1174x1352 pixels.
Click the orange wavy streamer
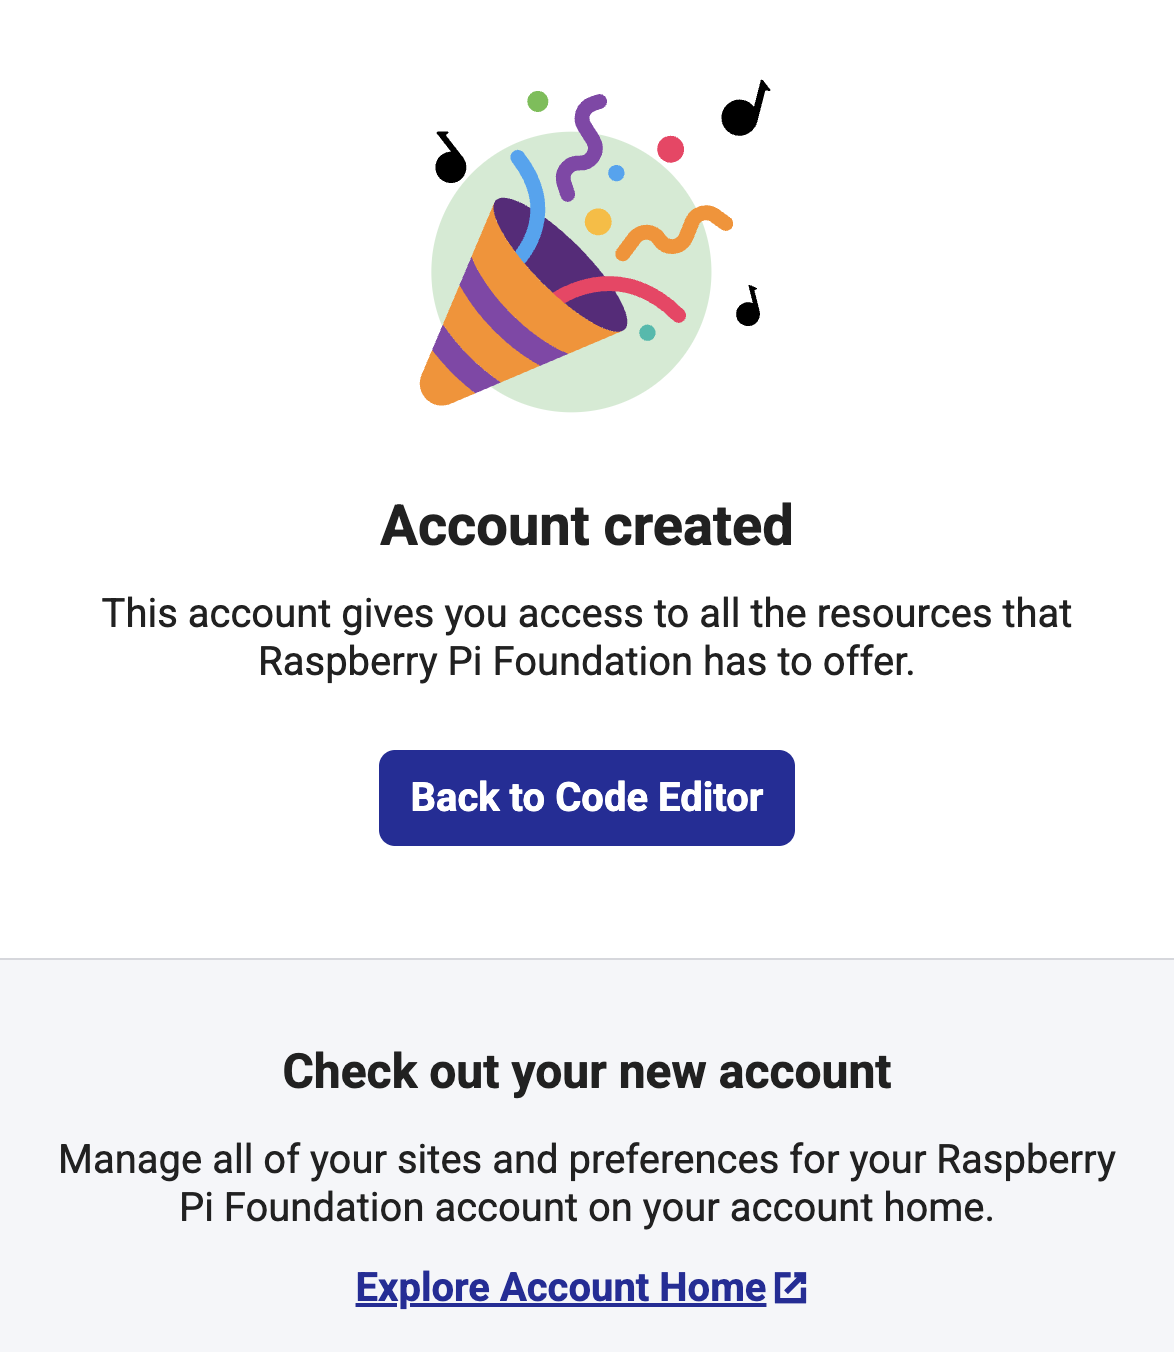(674, 232)
